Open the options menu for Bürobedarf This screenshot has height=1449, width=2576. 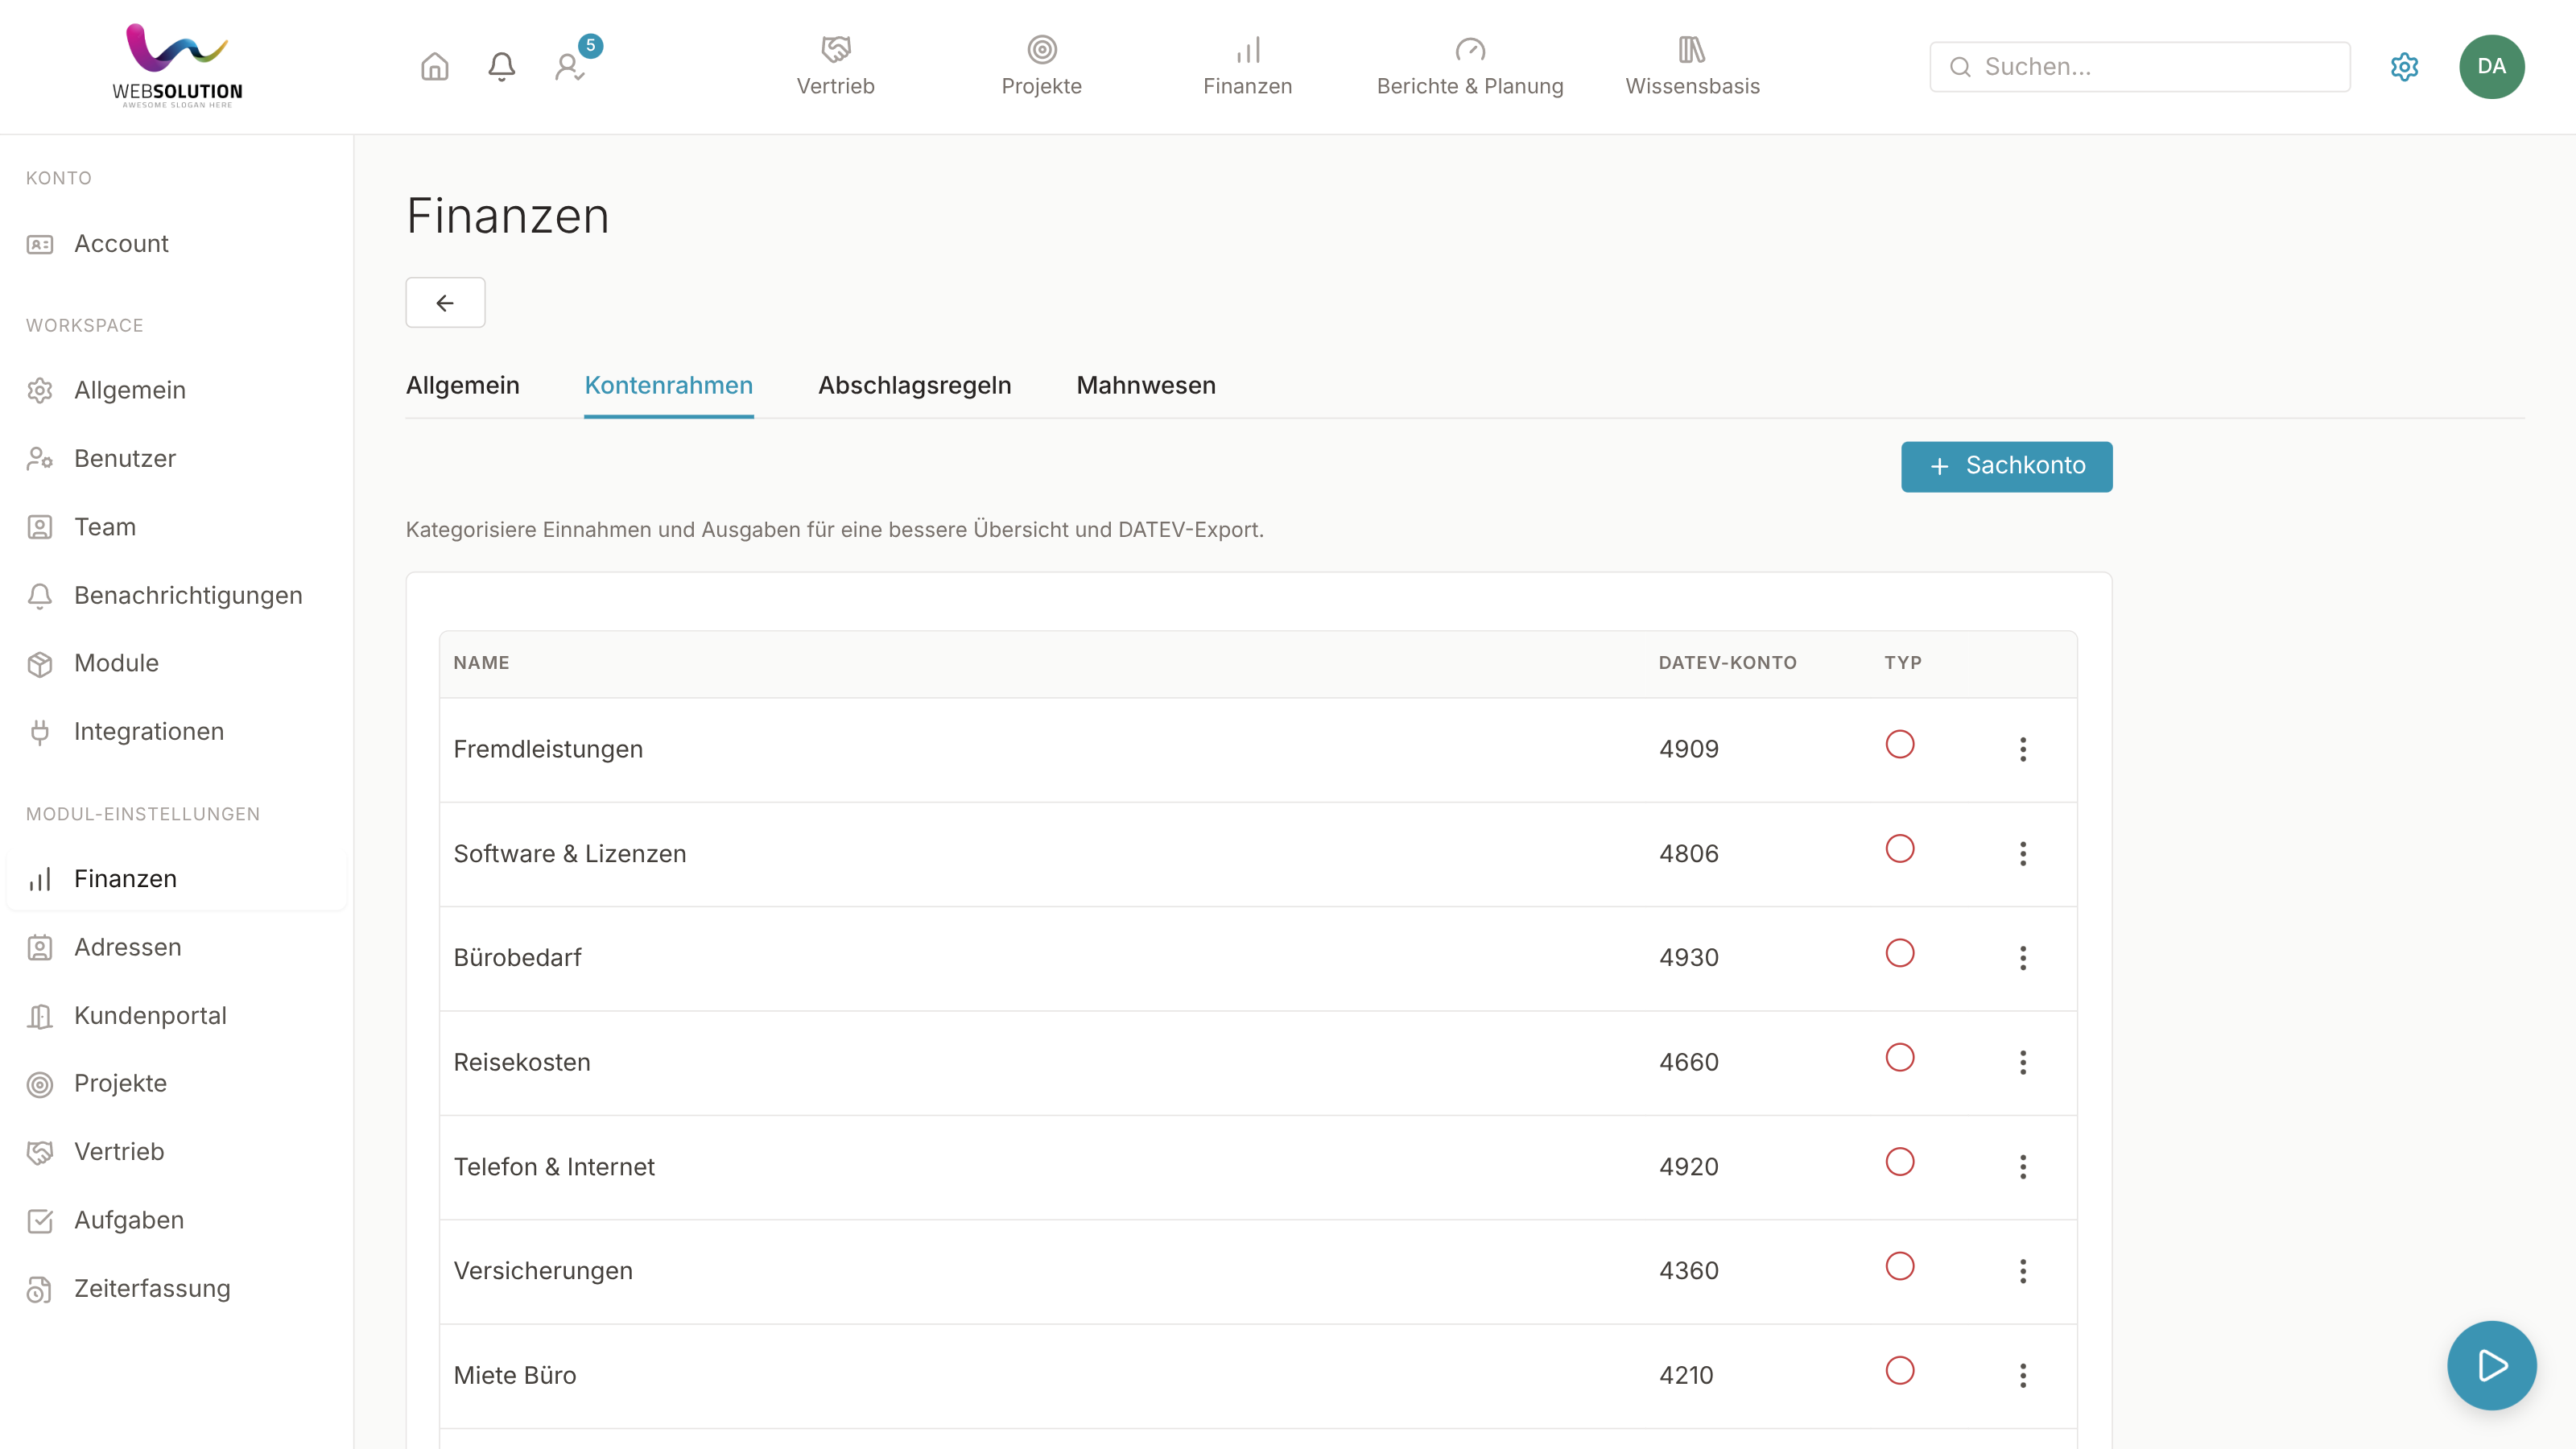(2022, 958)
